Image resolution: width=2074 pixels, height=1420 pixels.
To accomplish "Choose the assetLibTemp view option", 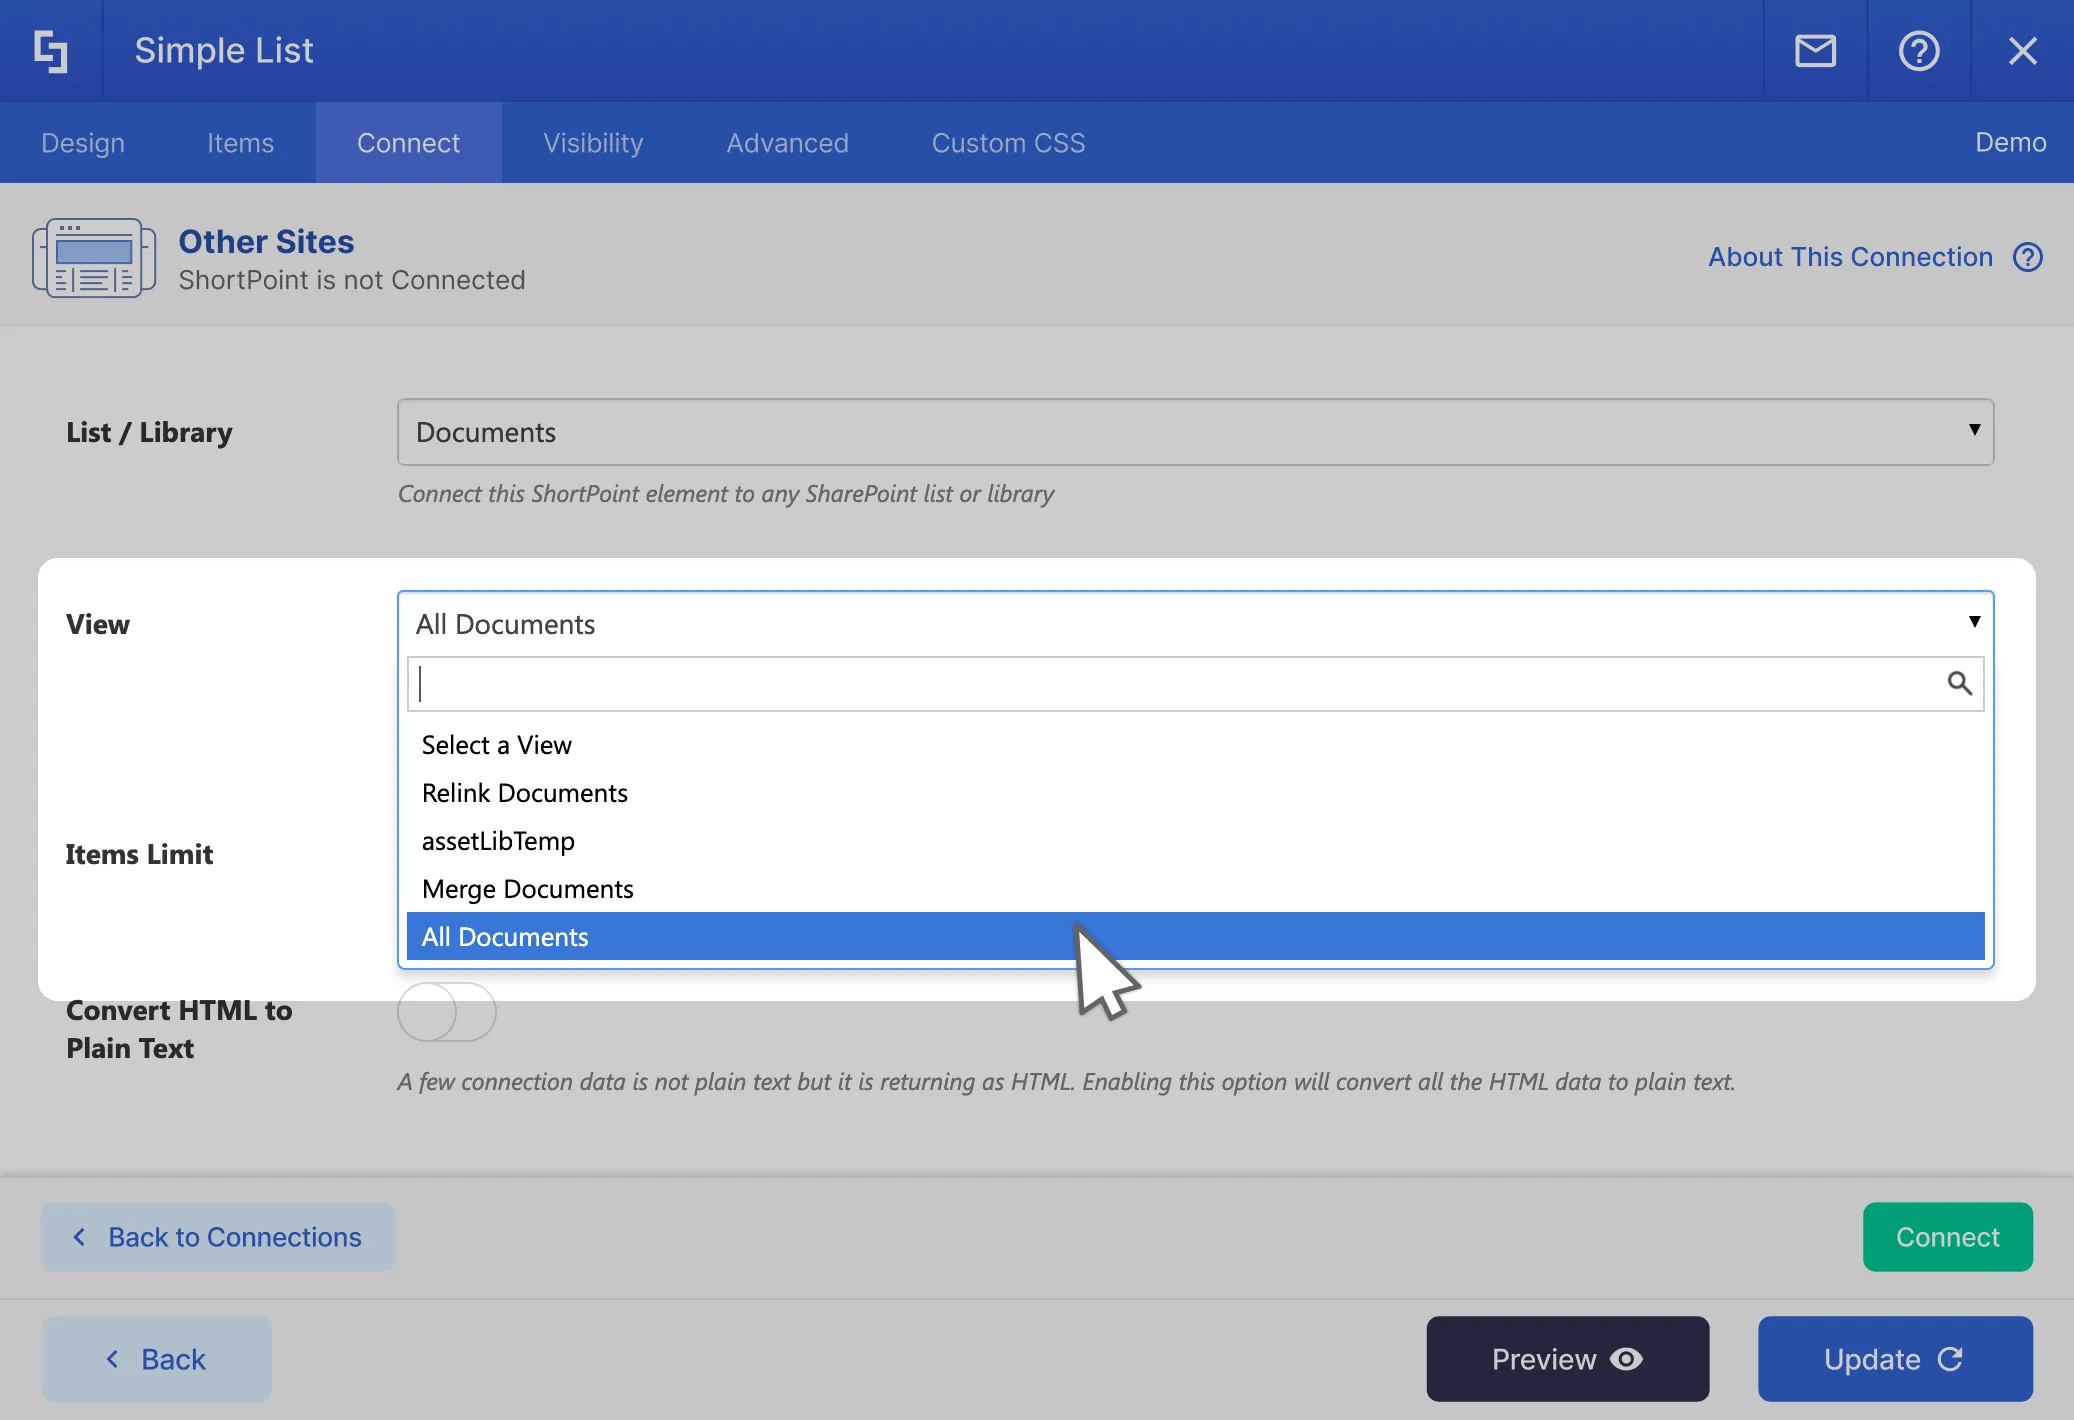I will point(498,841).
